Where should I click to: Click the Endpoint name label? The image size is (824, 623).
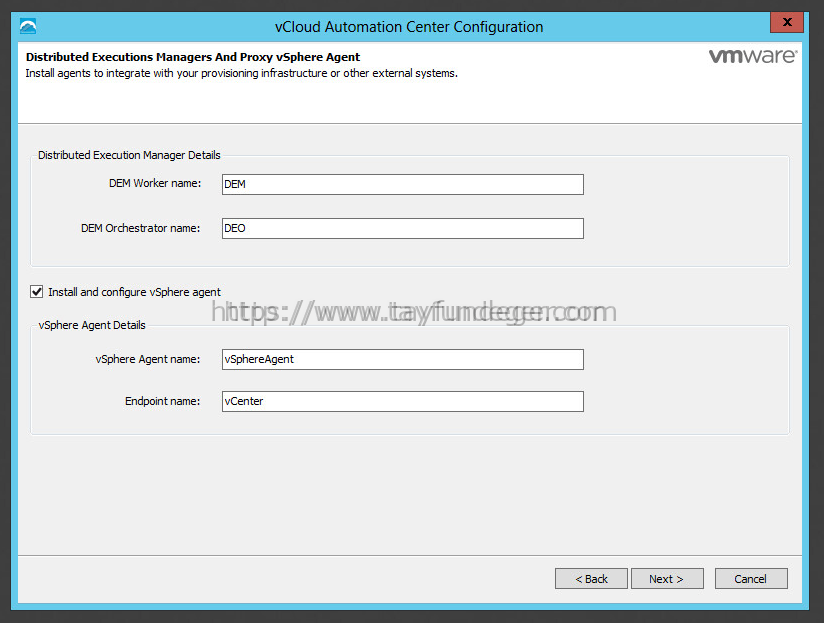[162, 401]
